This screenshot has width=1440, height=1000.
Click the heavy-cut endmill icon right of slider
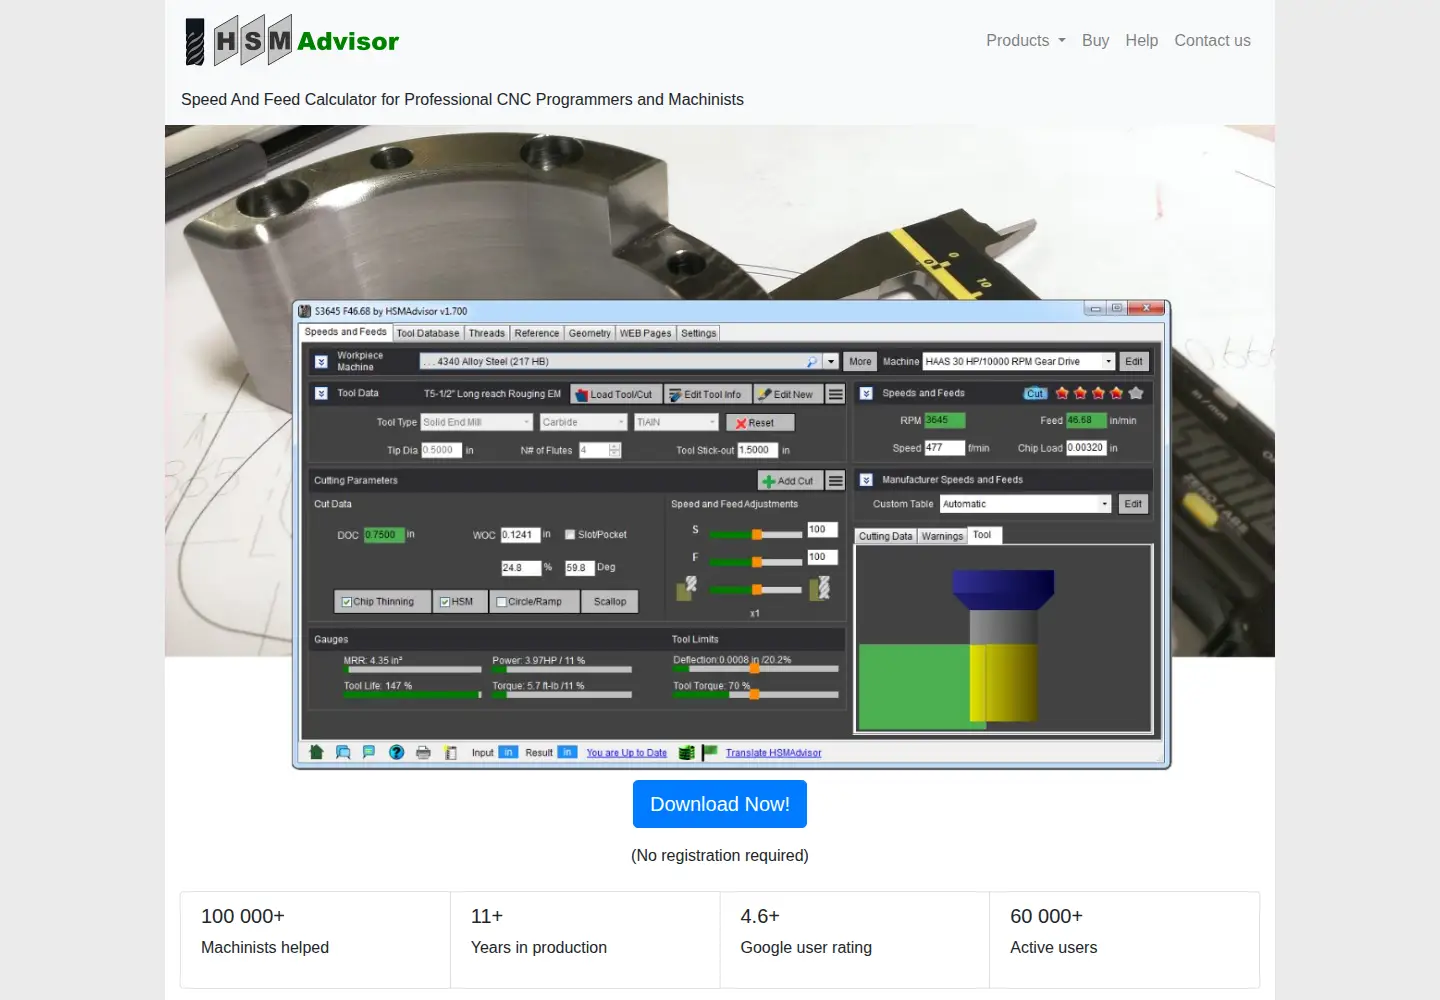(x=820, y=588)
